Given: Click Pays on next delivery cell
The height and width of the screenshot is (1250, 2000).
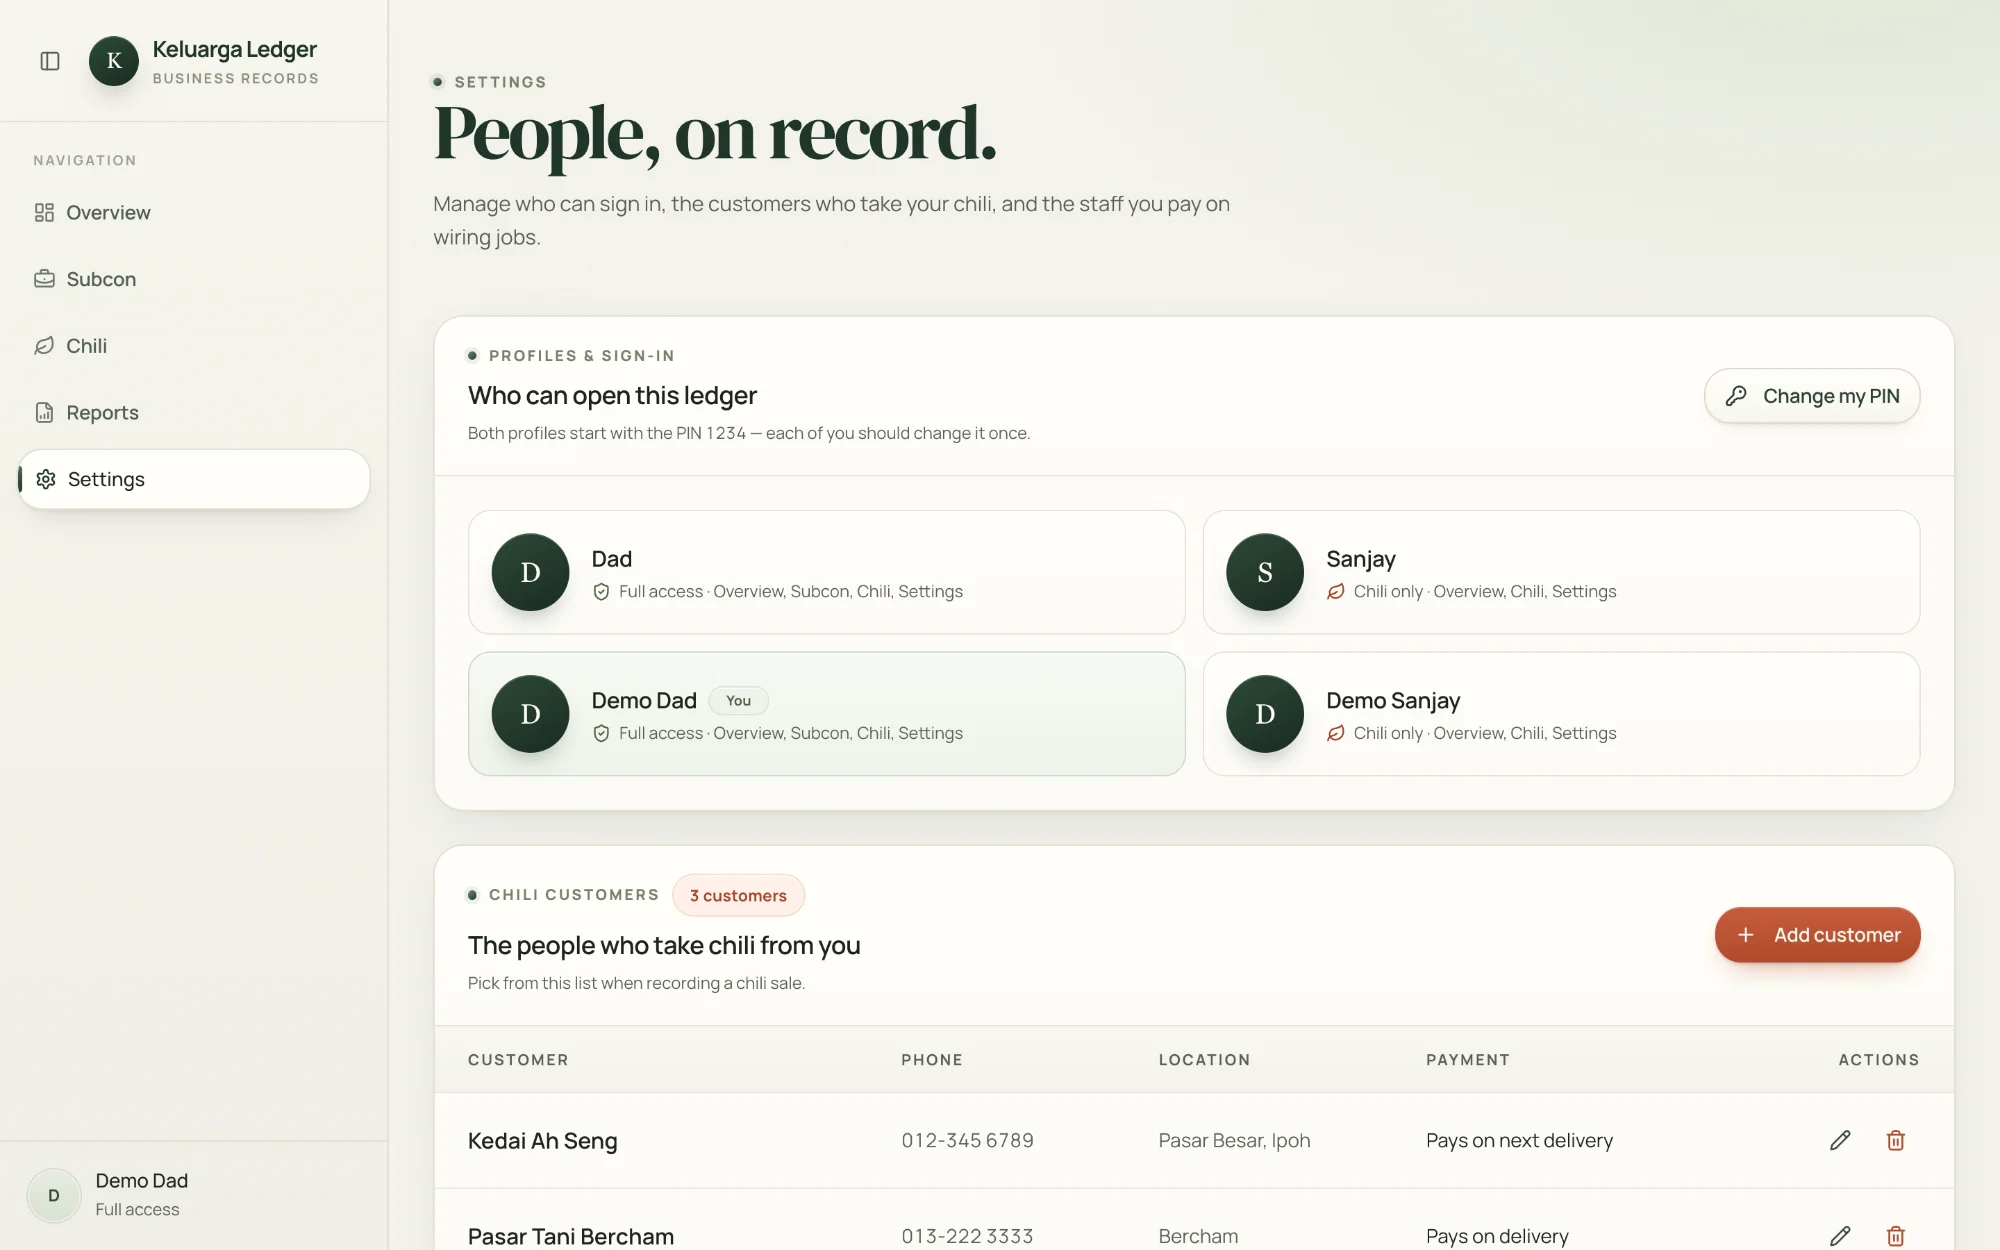Looking at the screenshot, I should [1519, 1141].
